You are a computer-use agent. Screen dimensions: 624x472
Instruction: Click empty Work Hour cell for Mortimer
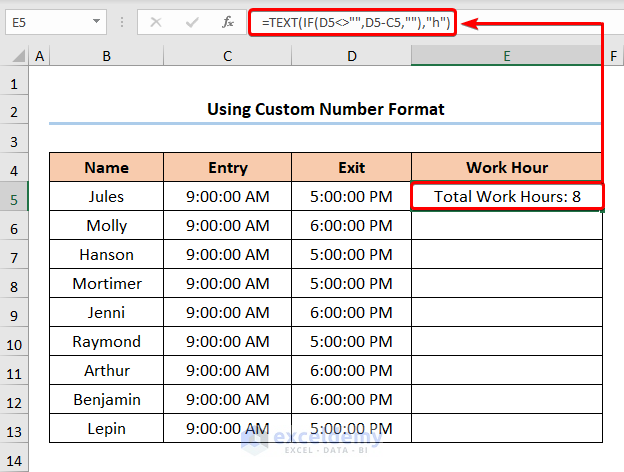pyautogui.click(x=507, y=283)
